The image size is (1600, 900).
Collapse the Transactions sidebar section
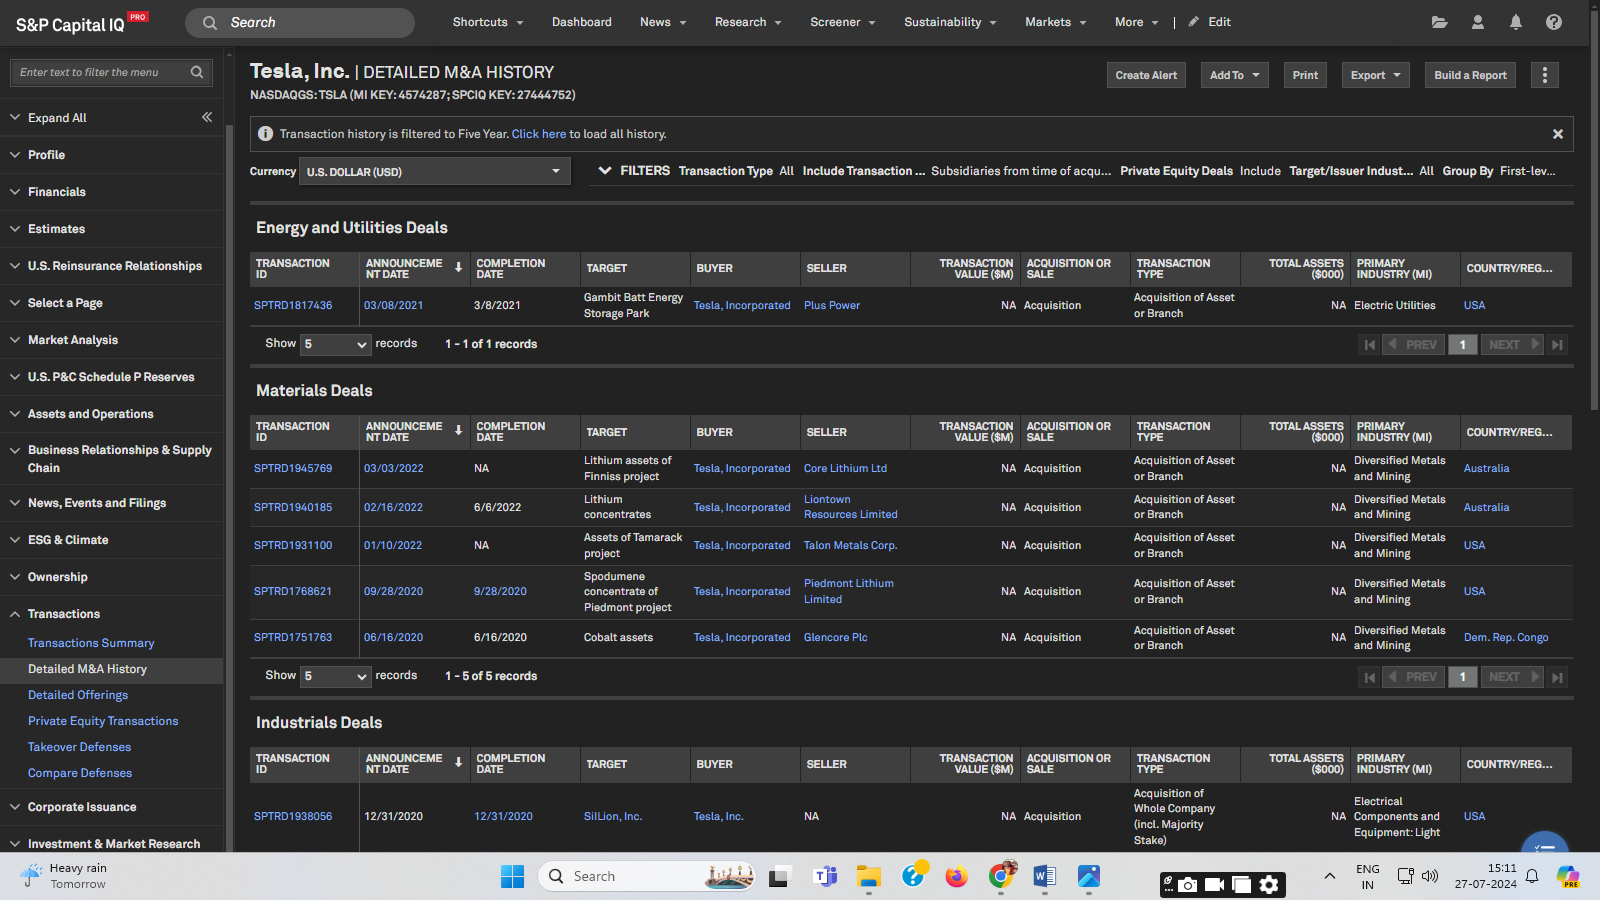(63, 614)
